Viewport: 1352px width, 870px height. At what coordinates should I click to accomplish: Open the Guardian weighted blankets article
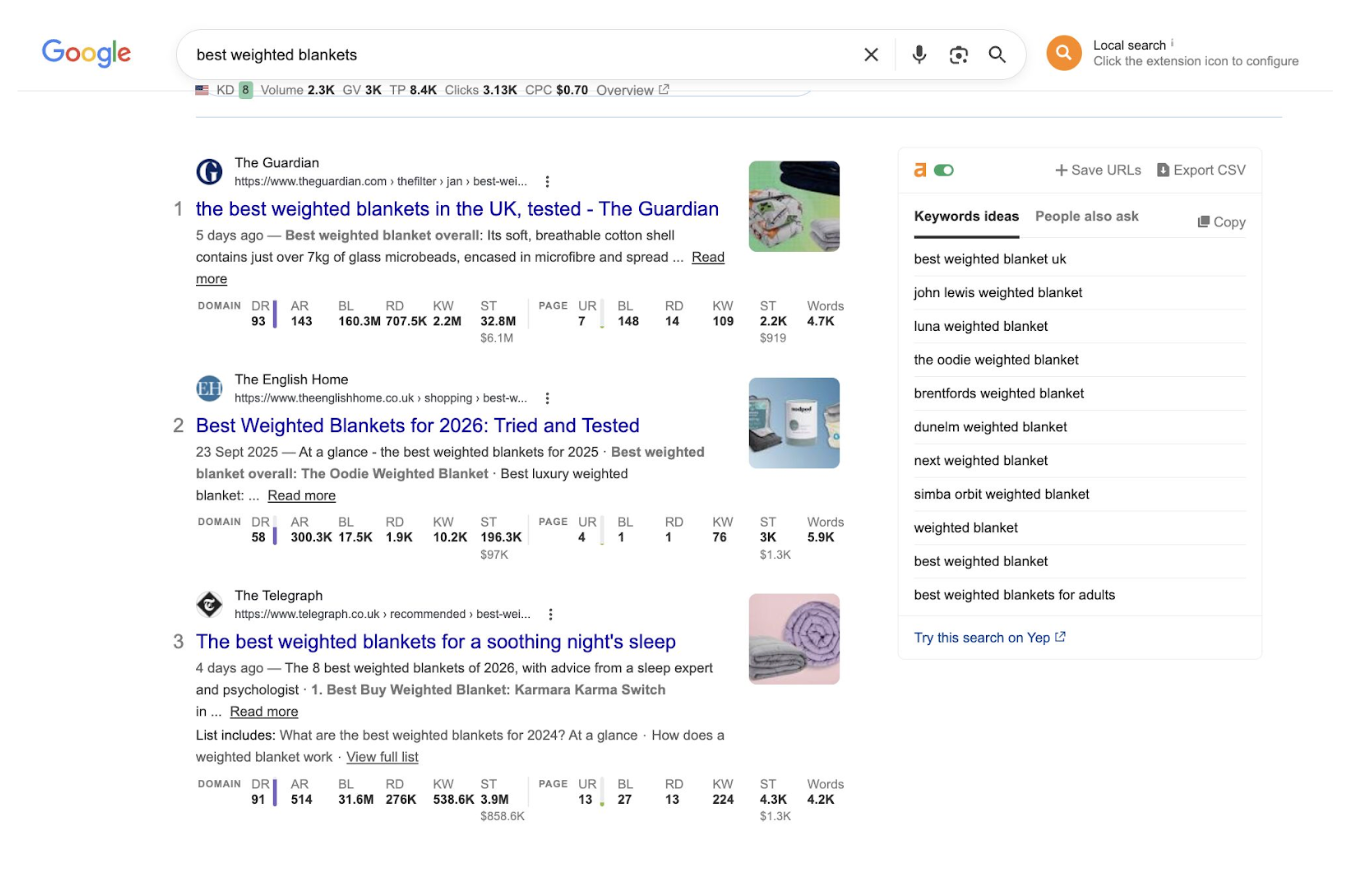[x=457, y=209]
